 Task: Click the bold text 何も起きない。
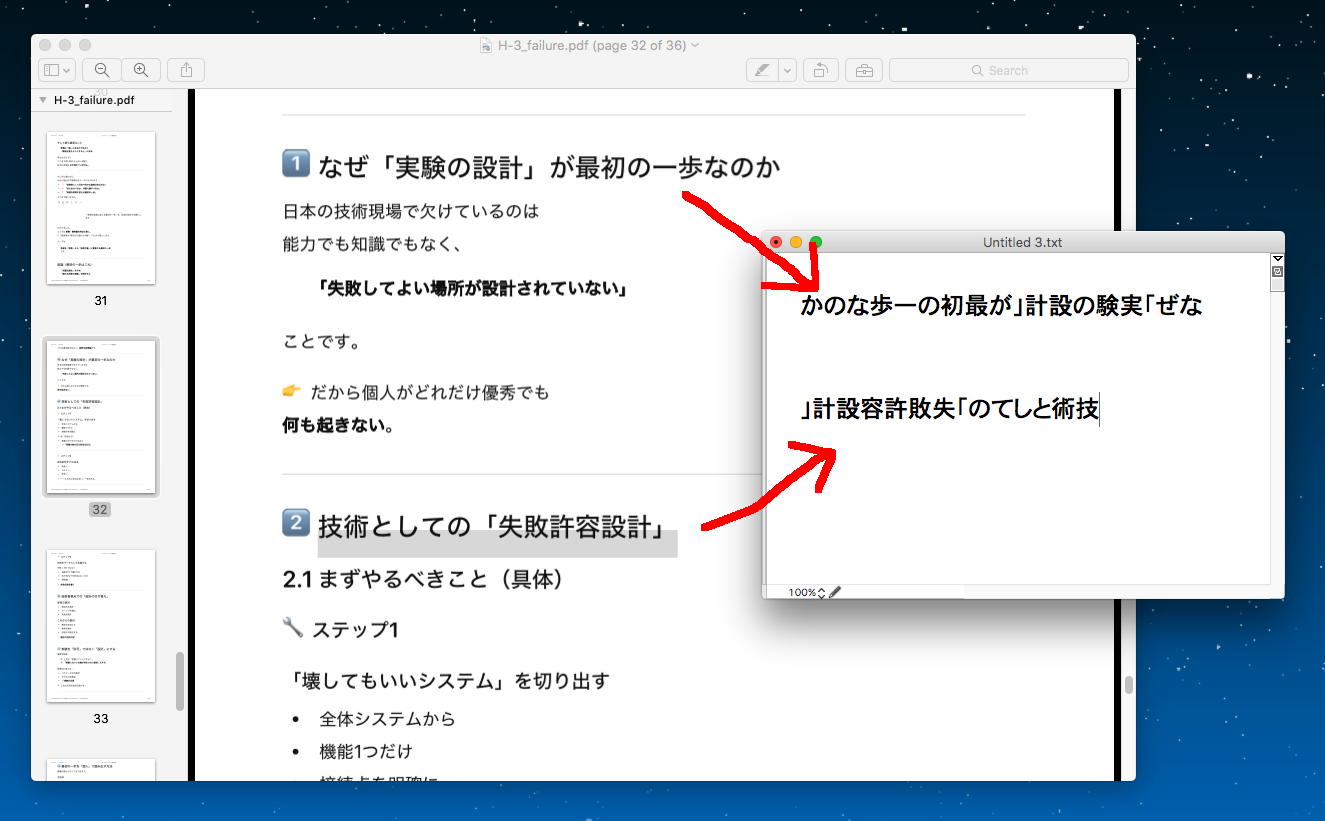(338, 425)
